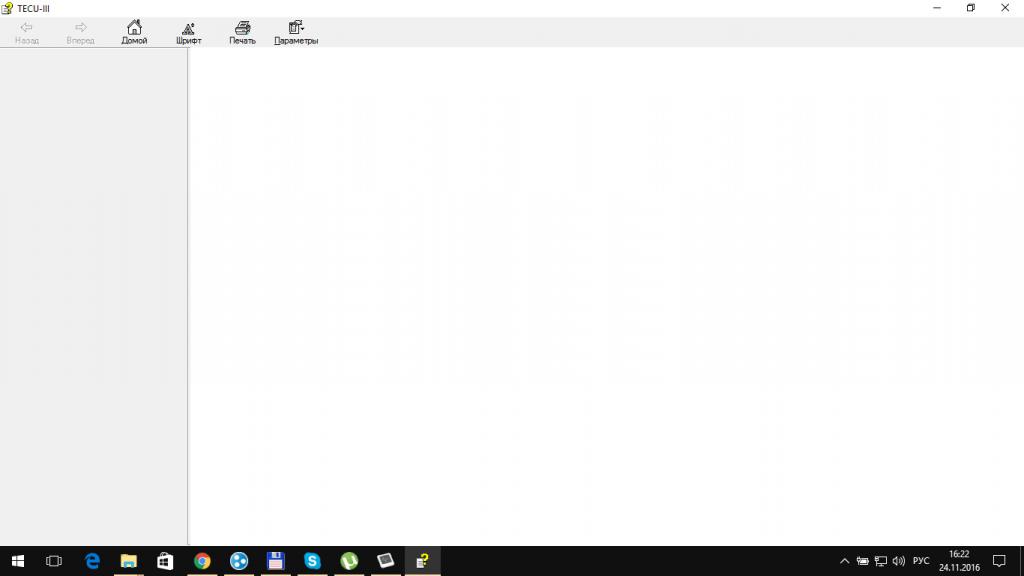The width and height of the screenshot is (1024, 576).
Task: Click the volume speaker tray icon
Action: click(x=899, y=561)
